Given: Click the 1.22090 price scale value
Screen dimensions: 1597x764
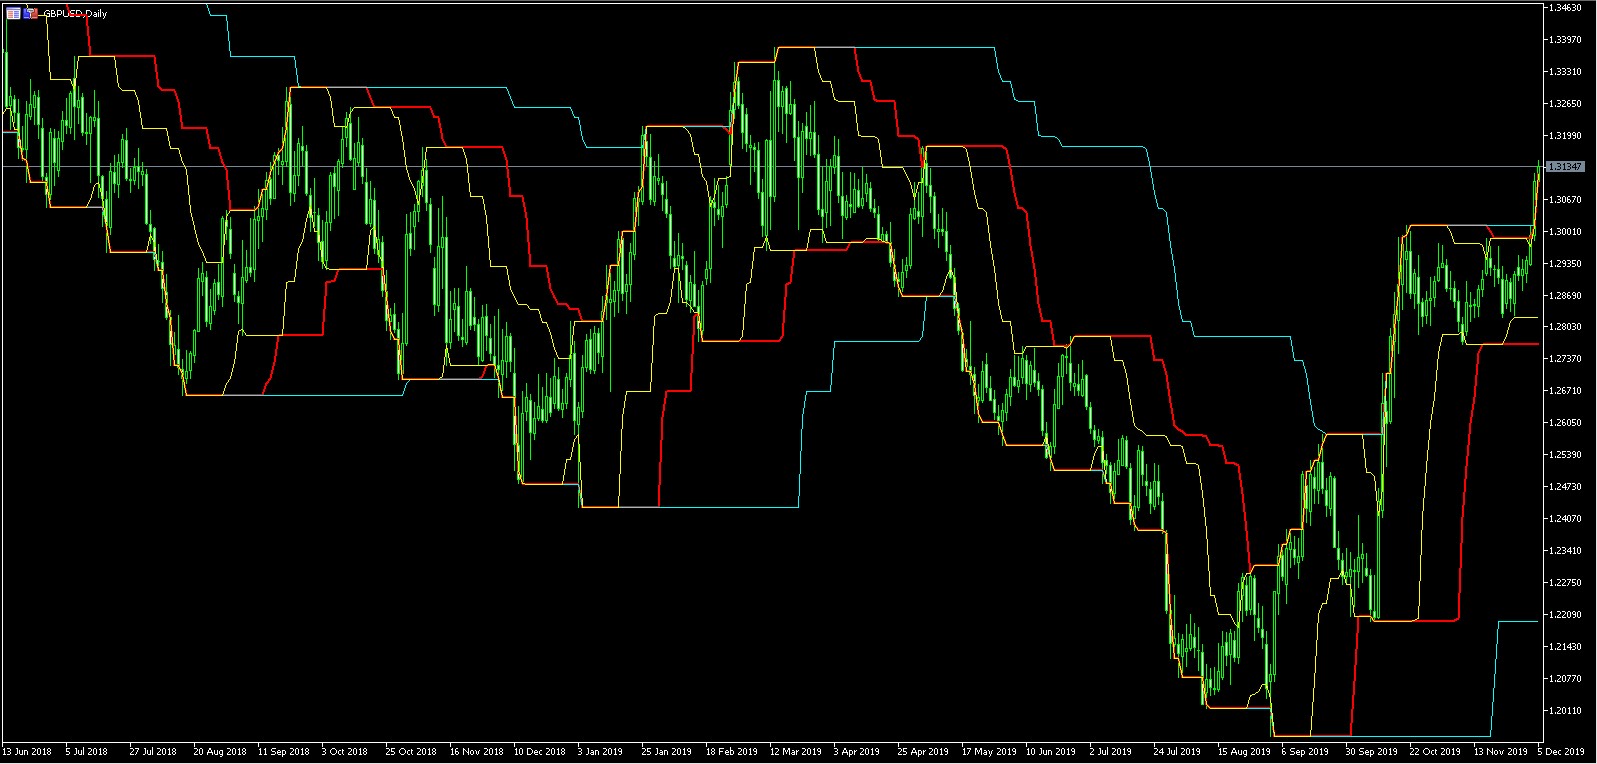Looking at the screenshot, I should click(x=1565, y=615).
